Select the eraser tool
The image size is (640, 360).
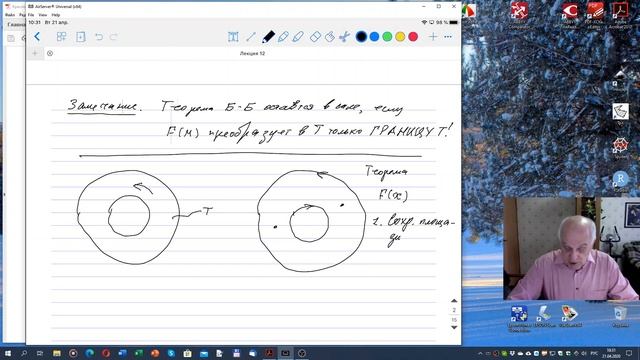[x=315, y=37]
